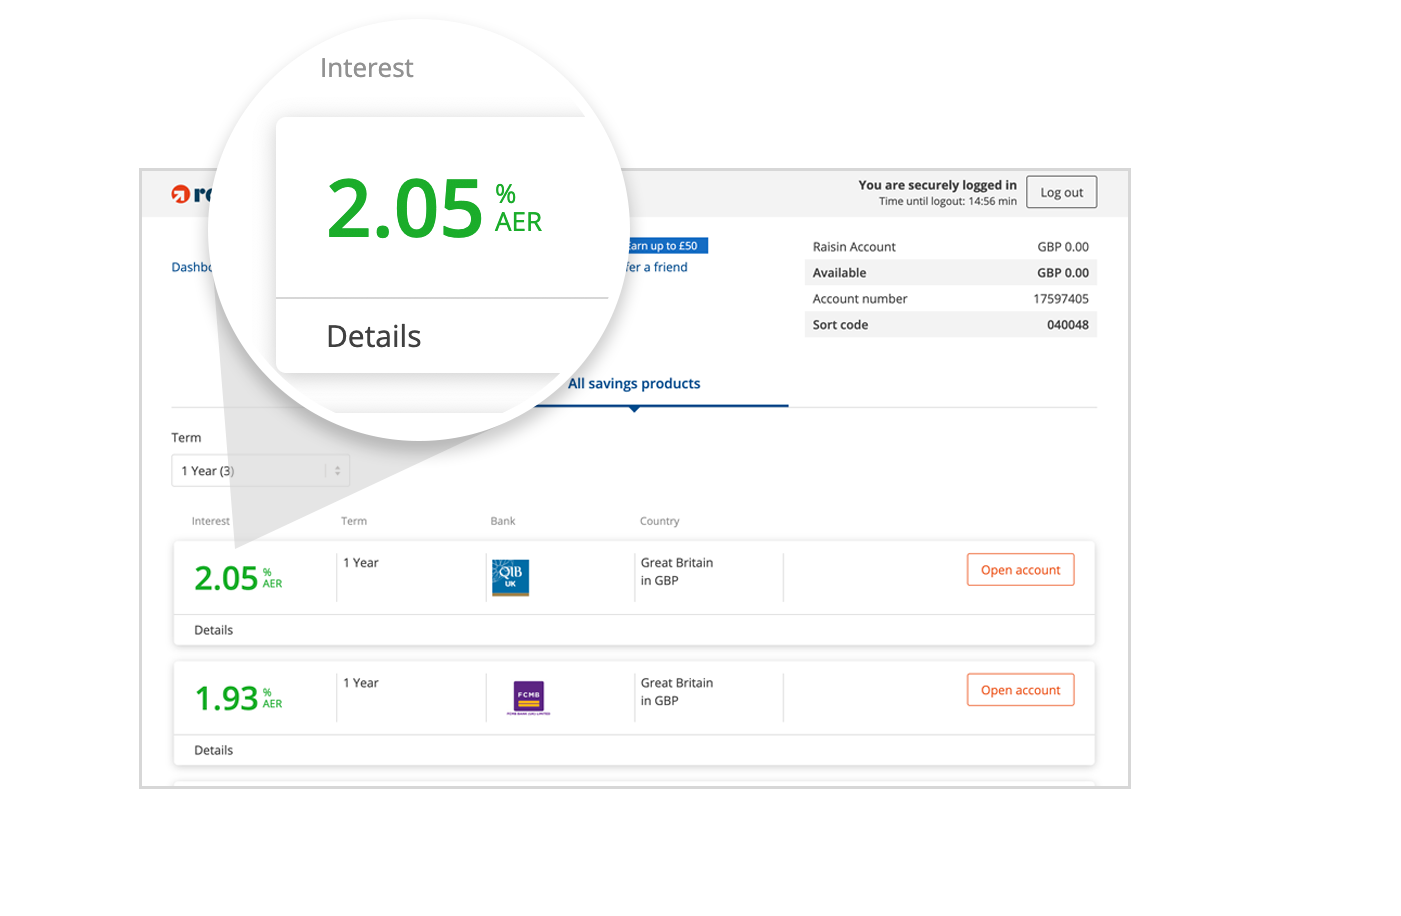Click the sort code 040048
The width and height of the screenshot is (1401, 916).
click(x=1067, y=325)
